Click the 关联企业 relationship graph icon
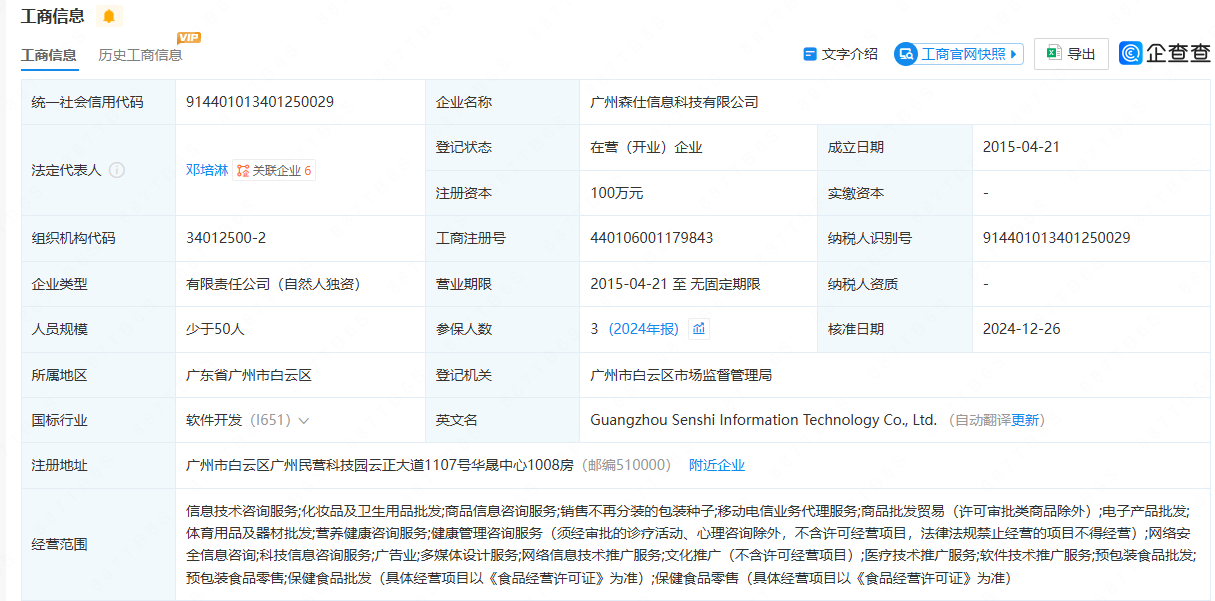Image resolution: width=1215 pixels, height=601 pixels. (243, 171)
